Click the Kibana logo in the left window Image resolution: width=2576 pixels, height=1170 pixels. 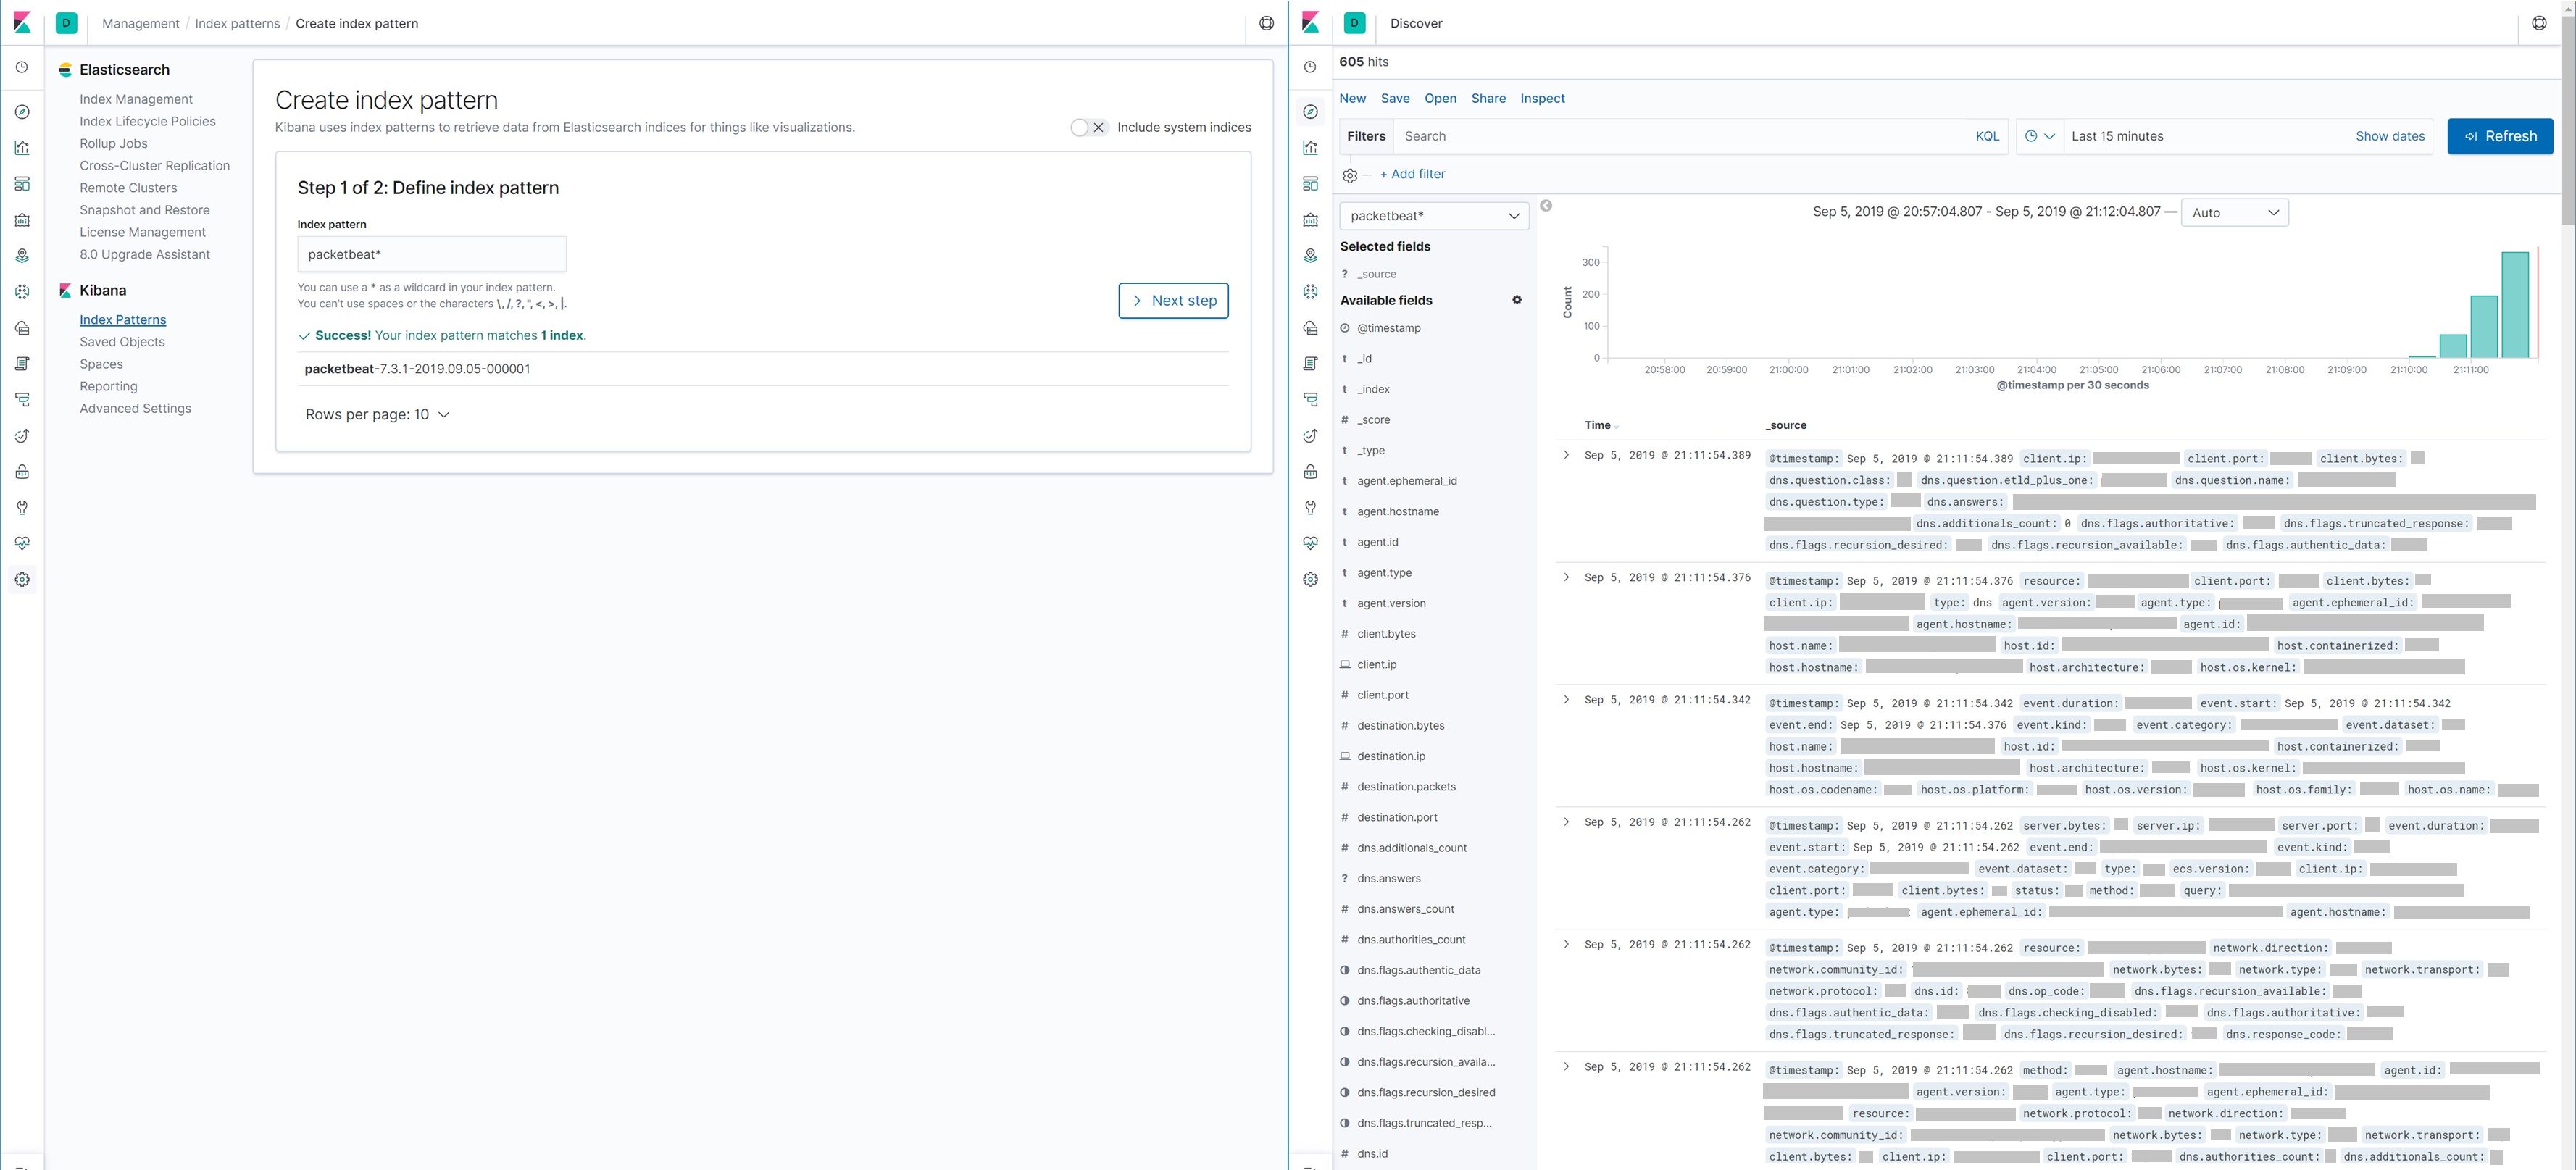pos(22,23)
